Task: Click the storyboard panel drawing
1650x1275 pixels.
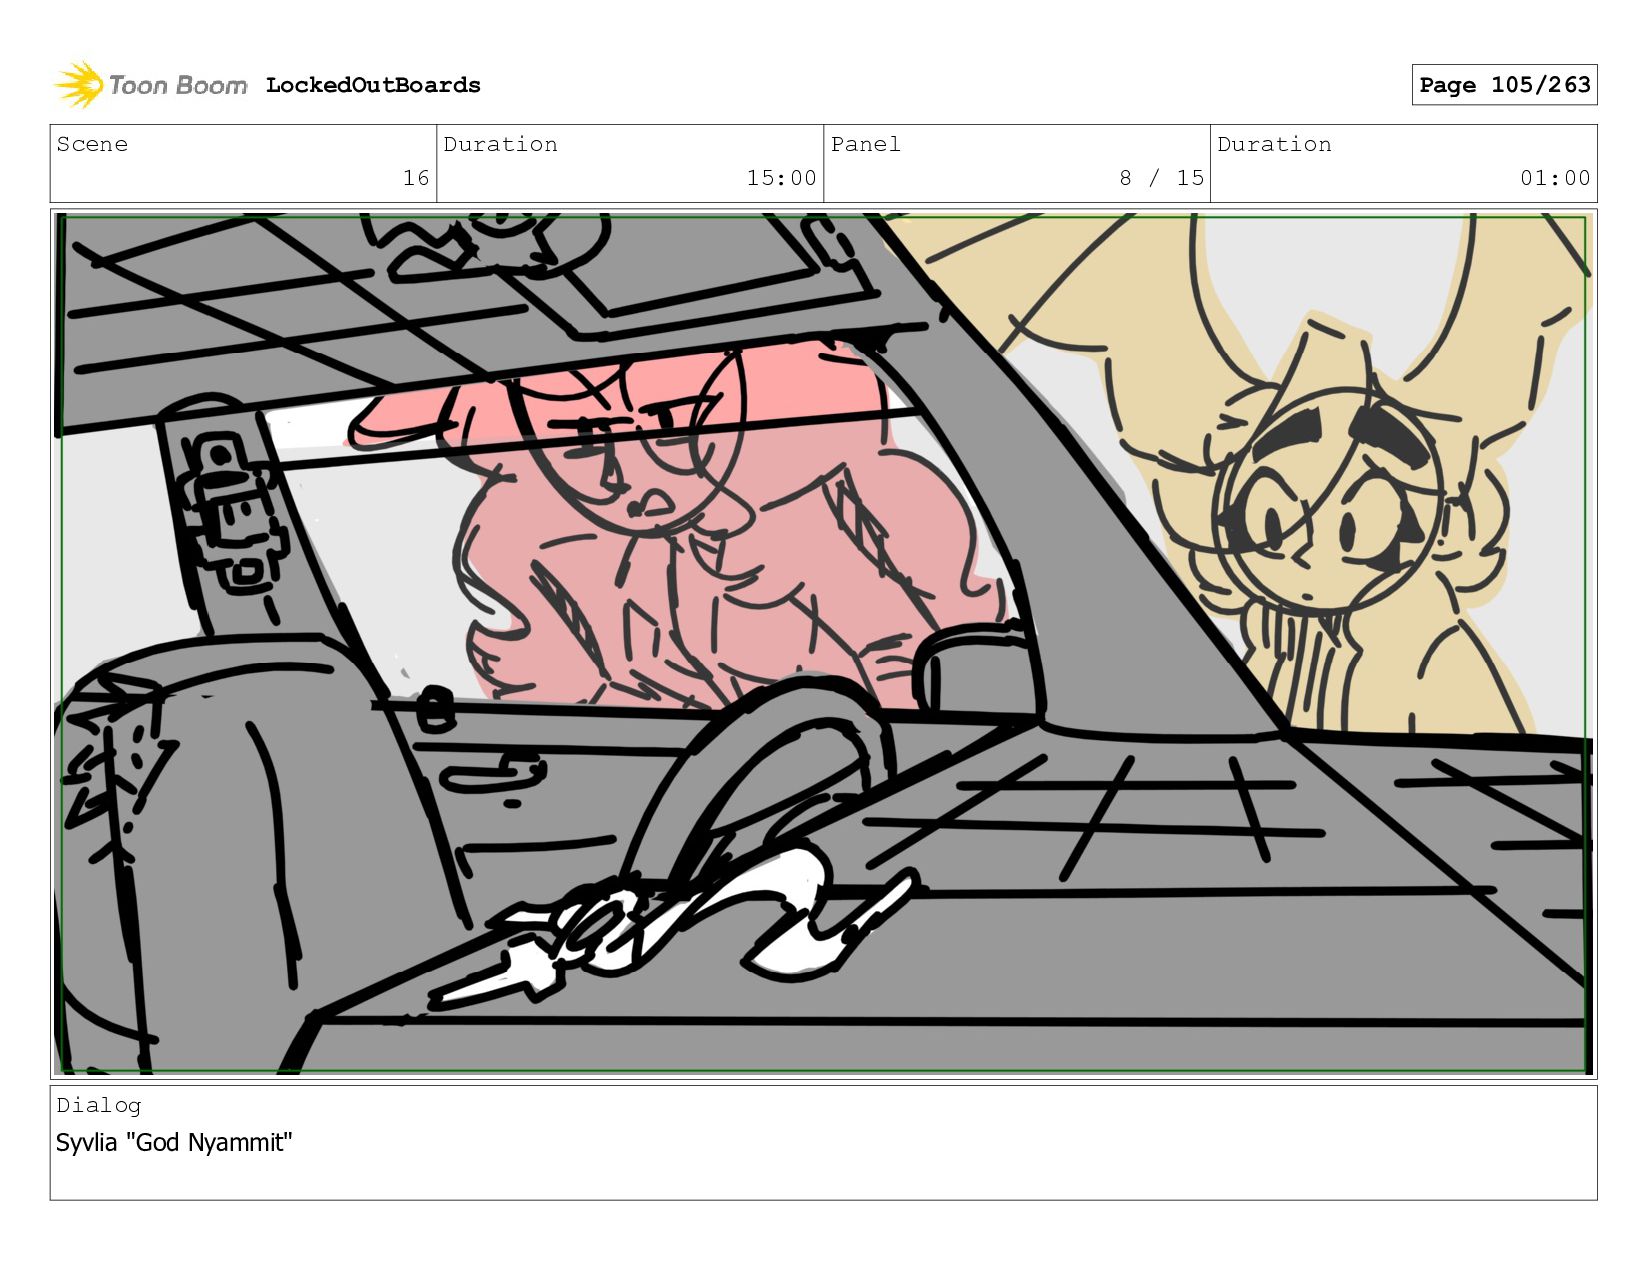Action: pyautogui.click(x=824, y=643)
